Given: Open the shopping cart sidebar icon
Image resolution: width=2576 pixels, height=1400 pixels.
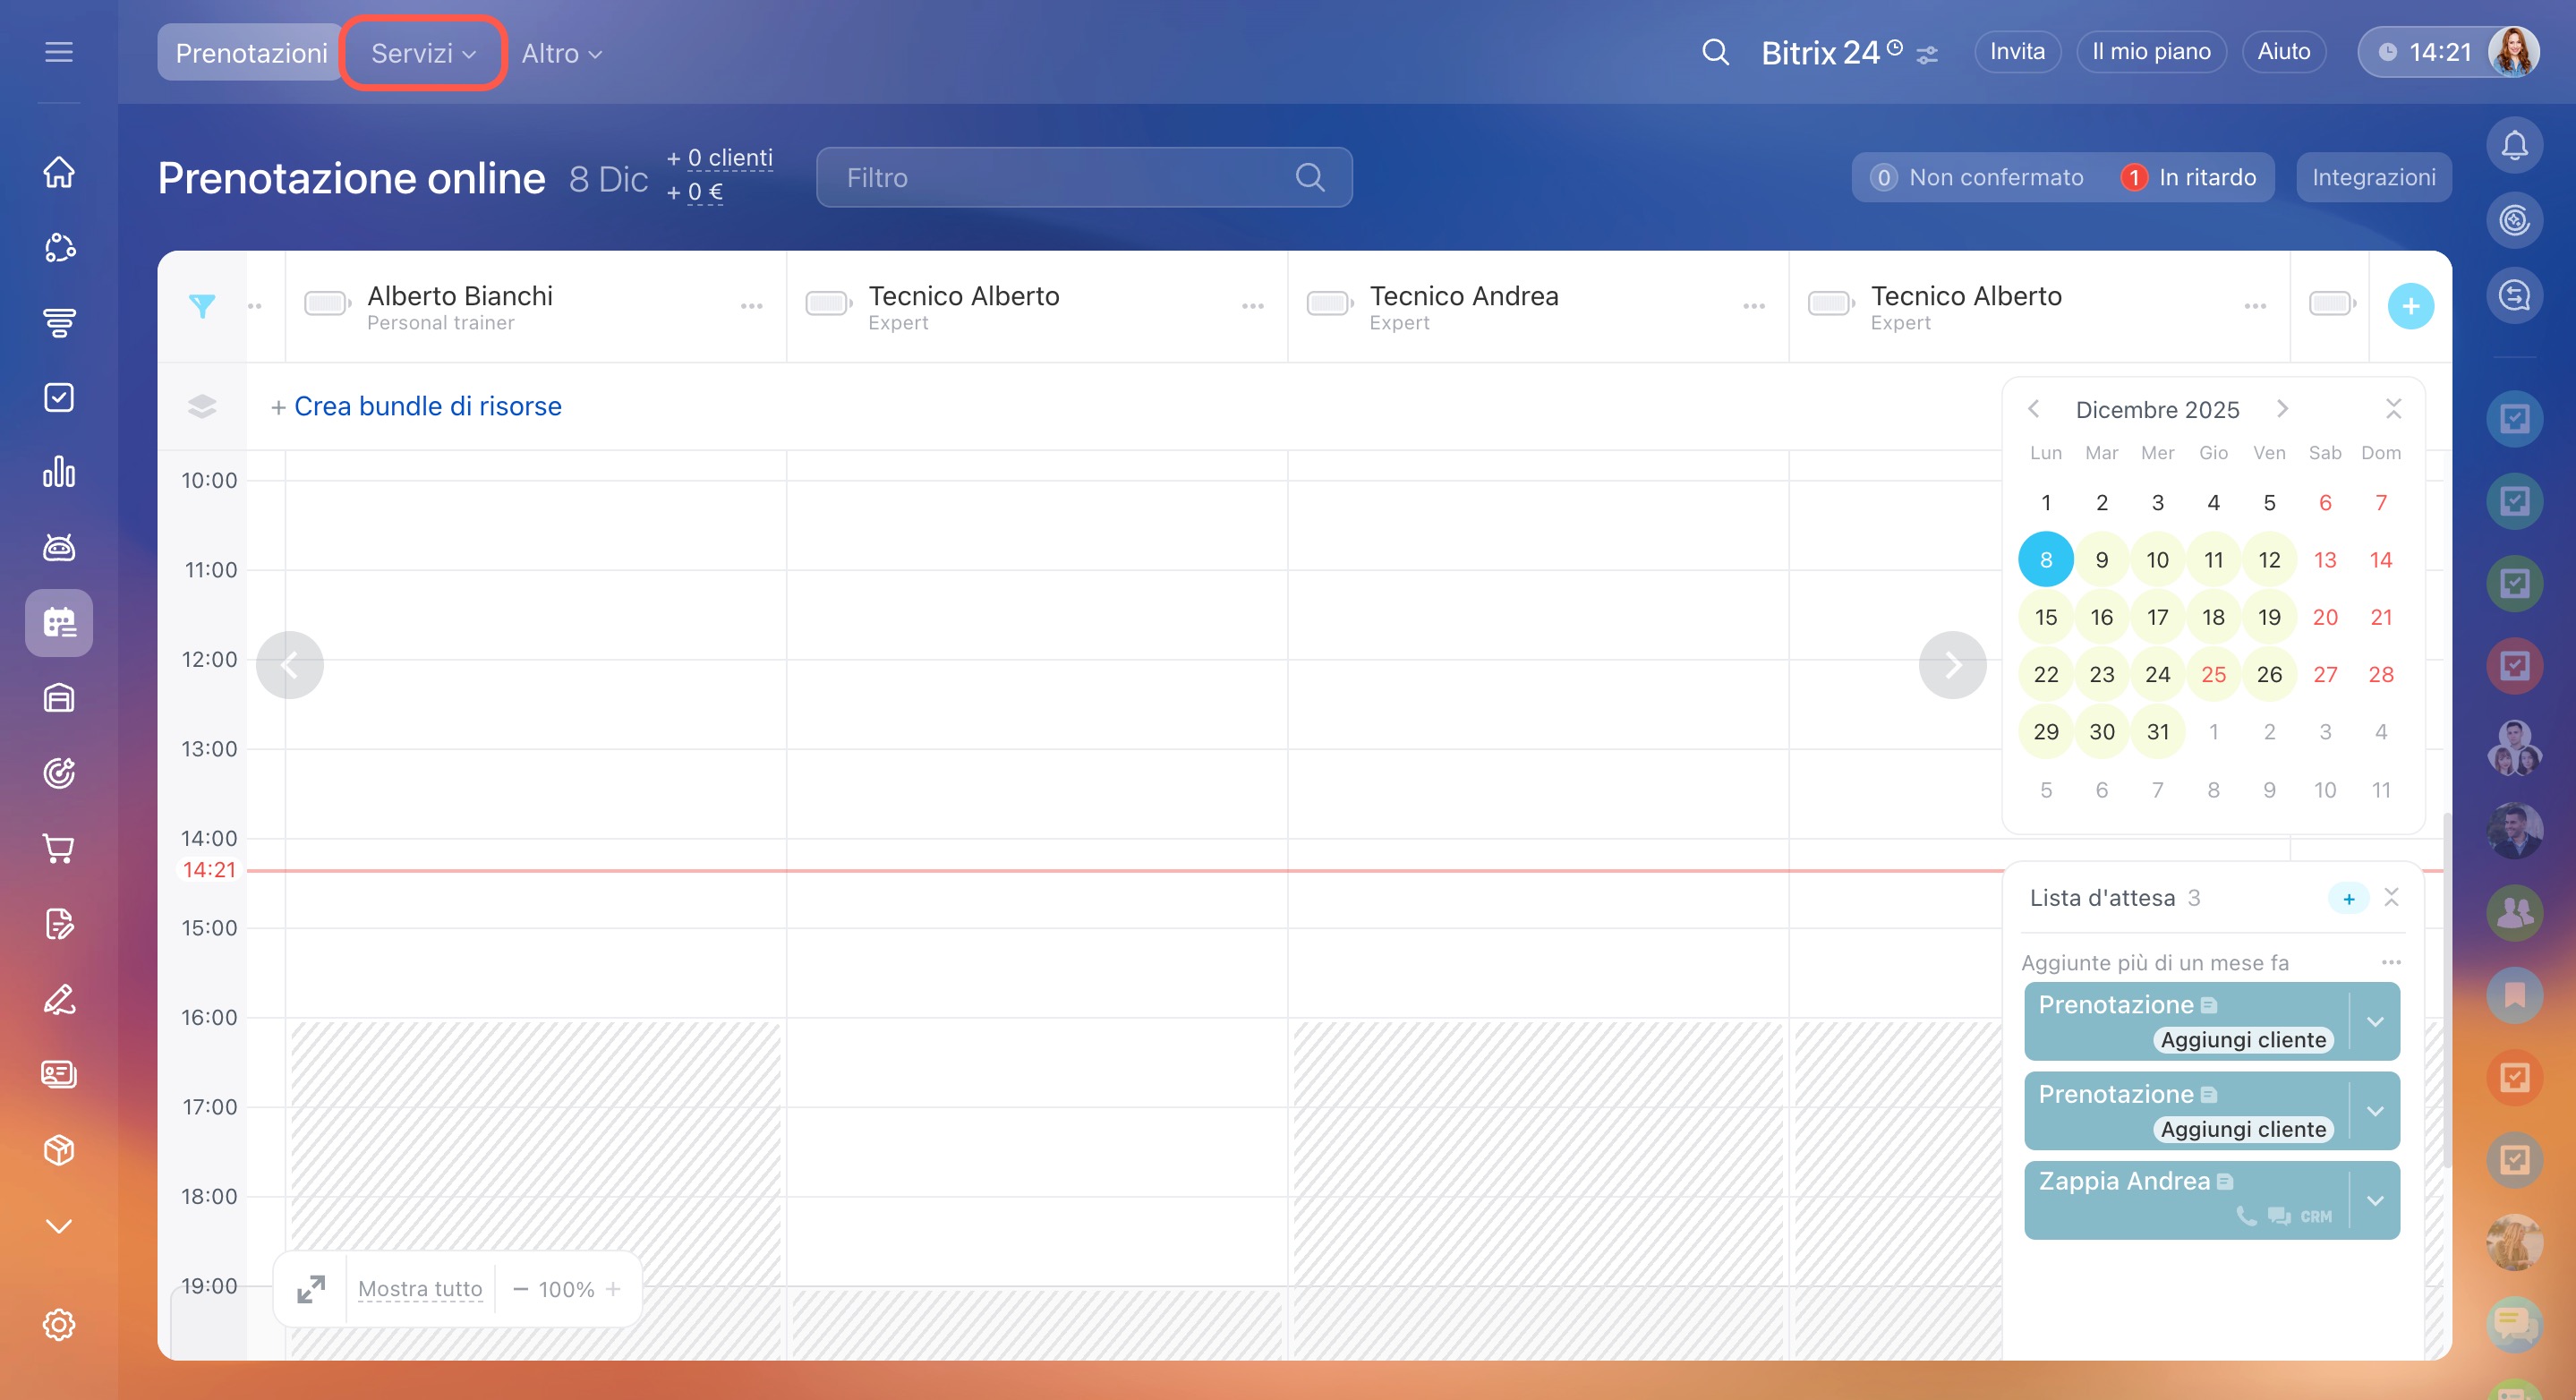Looking at the screenshot, I should [x=59, y=848].
